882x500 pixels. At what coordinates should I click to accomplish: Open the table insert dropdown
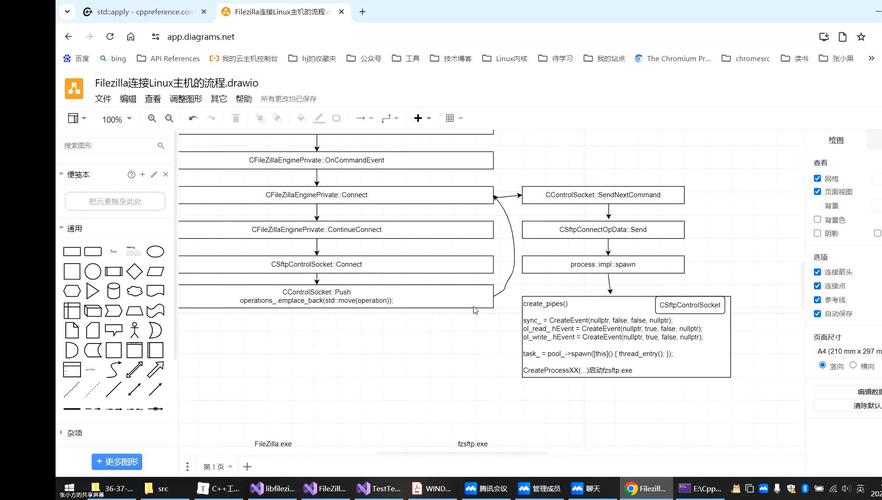coord(453,118)
